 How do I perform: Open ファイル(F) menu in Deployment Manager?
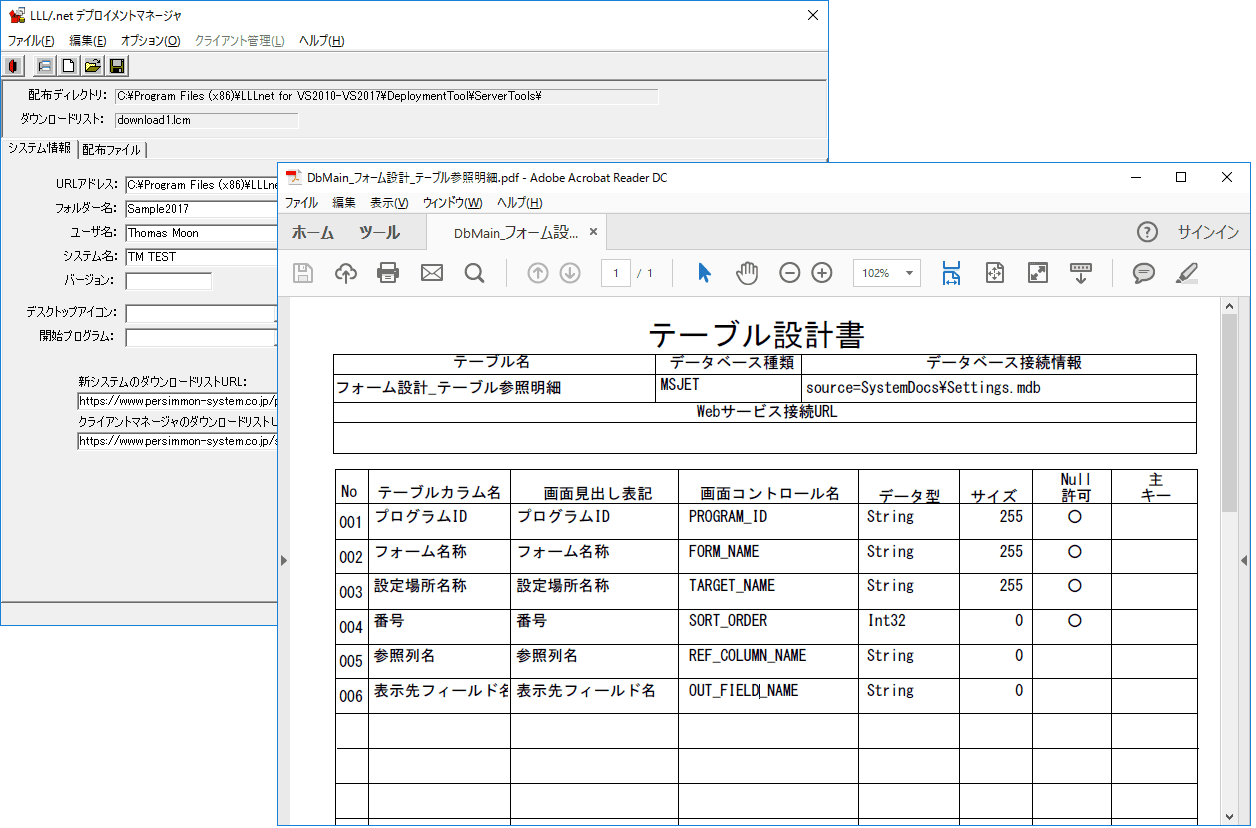point(31,41)
